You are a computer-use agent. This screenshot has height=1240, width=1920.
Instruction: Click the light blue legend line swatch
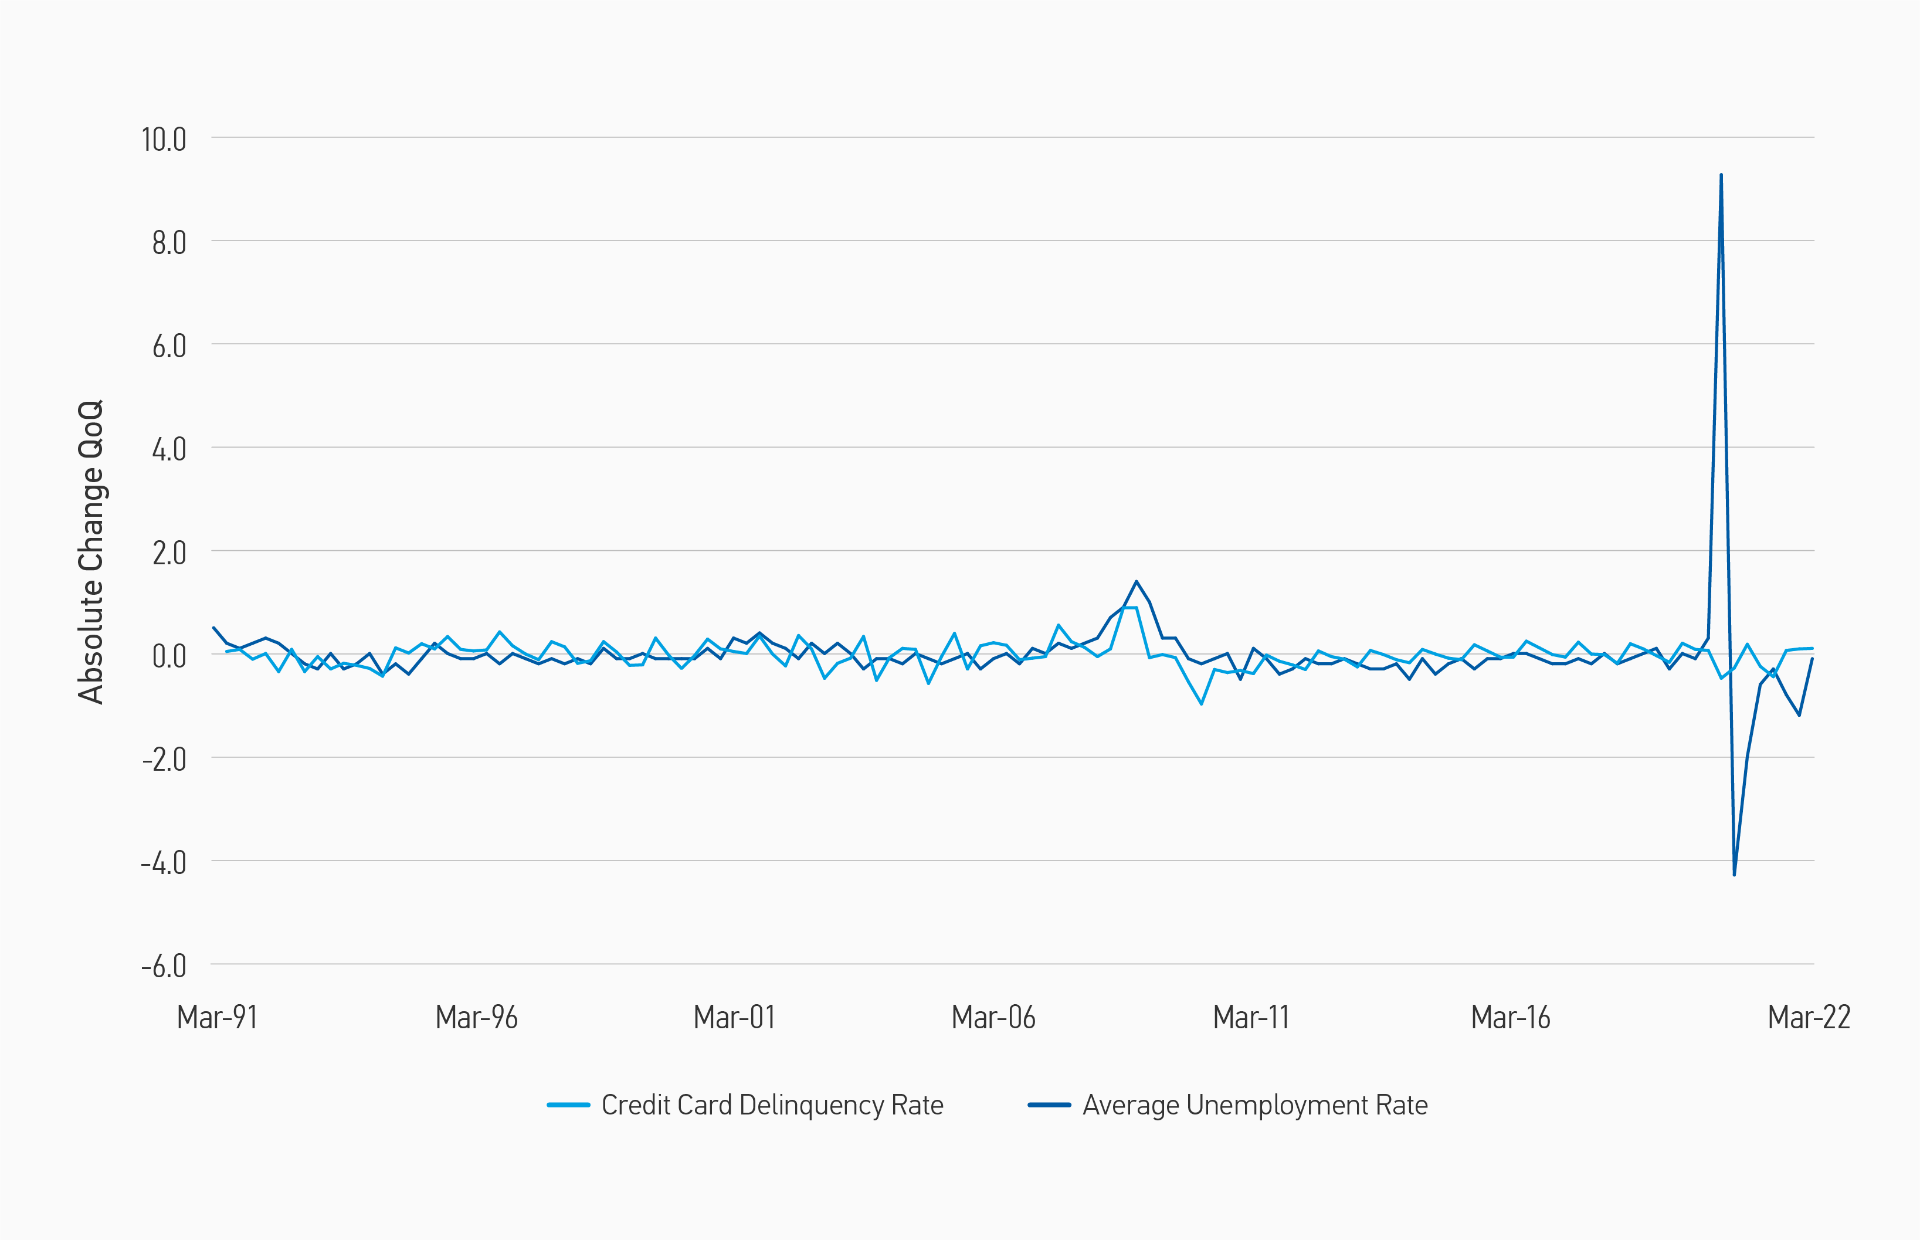[x=568, y=1105]
